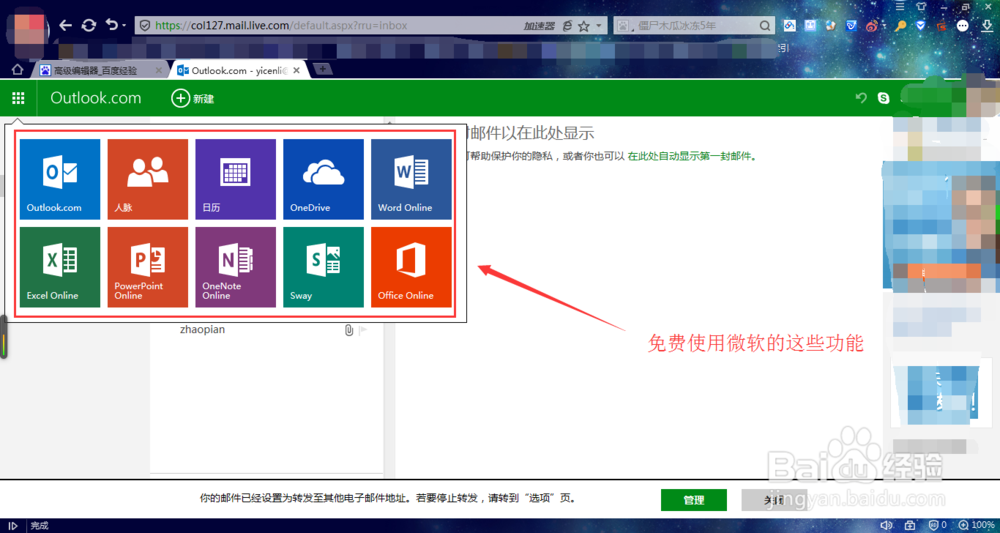
Task: Switch browser engine with the IE icon
Action: pos(568,26)
